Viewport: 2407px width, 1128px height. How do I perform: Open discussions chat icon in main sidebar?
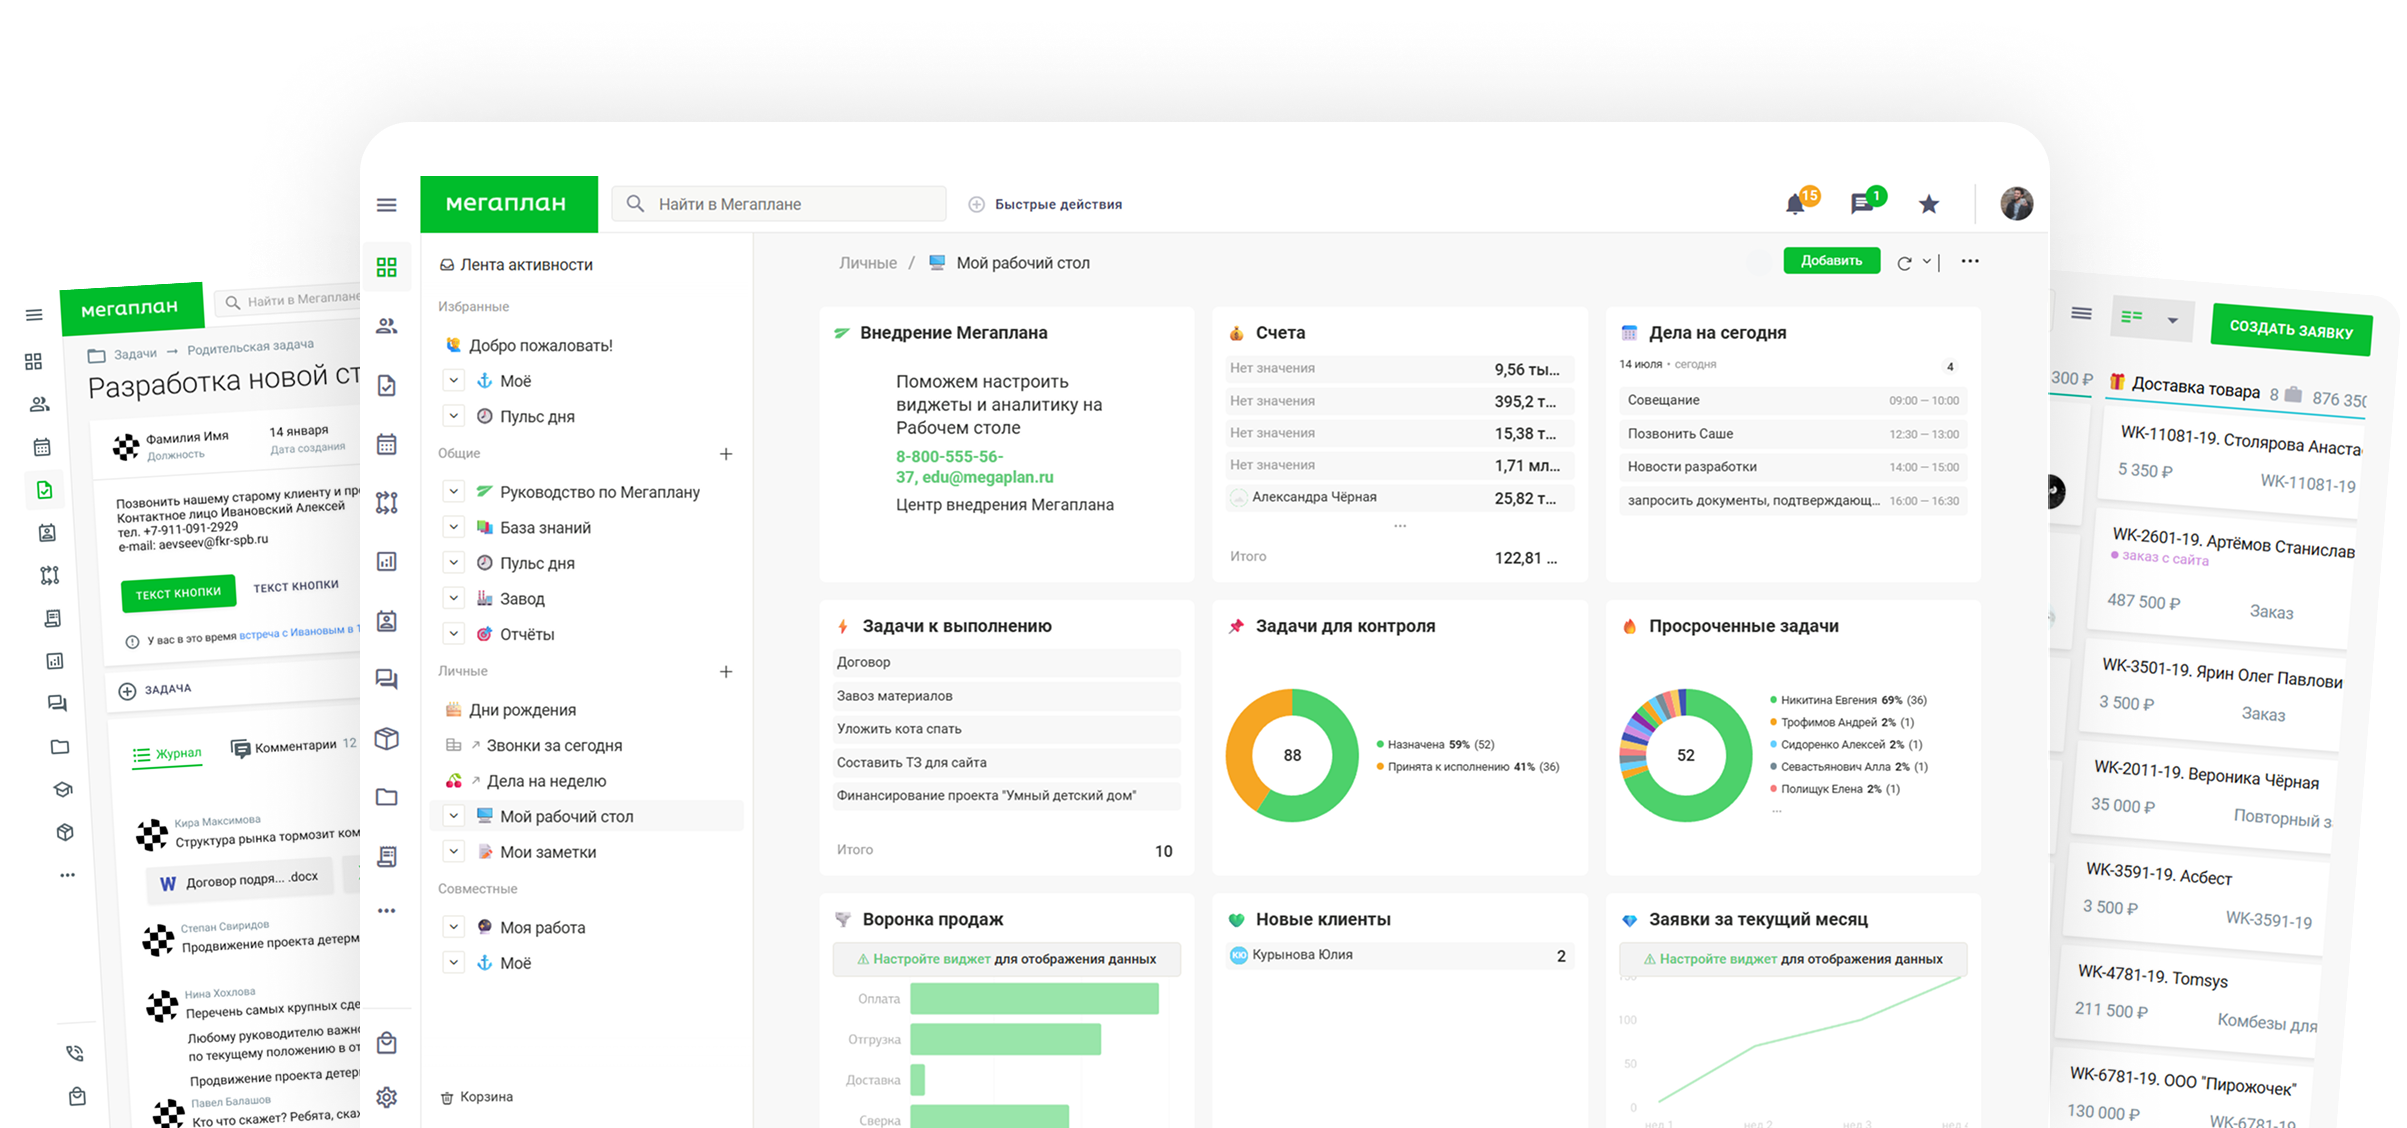click(x=387, y=679)
